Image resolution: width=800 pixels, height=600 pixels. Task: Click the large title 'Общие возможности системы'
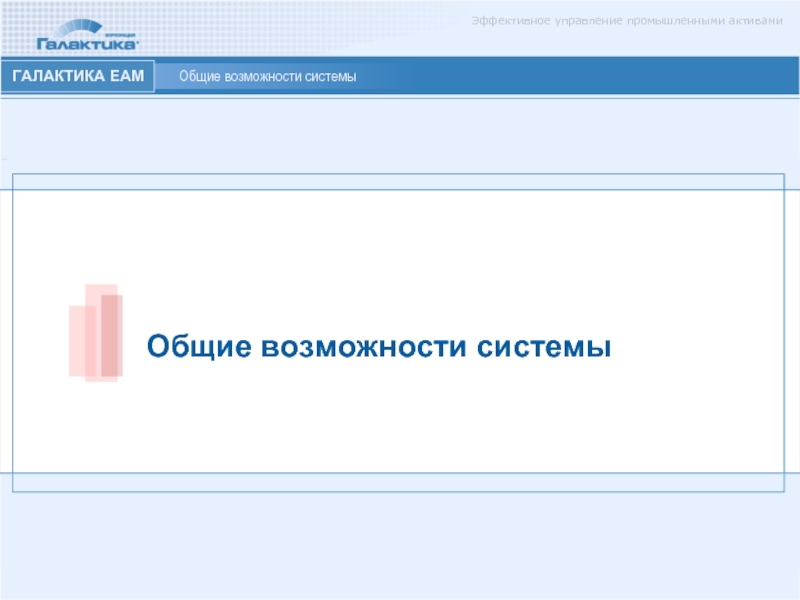379,346
